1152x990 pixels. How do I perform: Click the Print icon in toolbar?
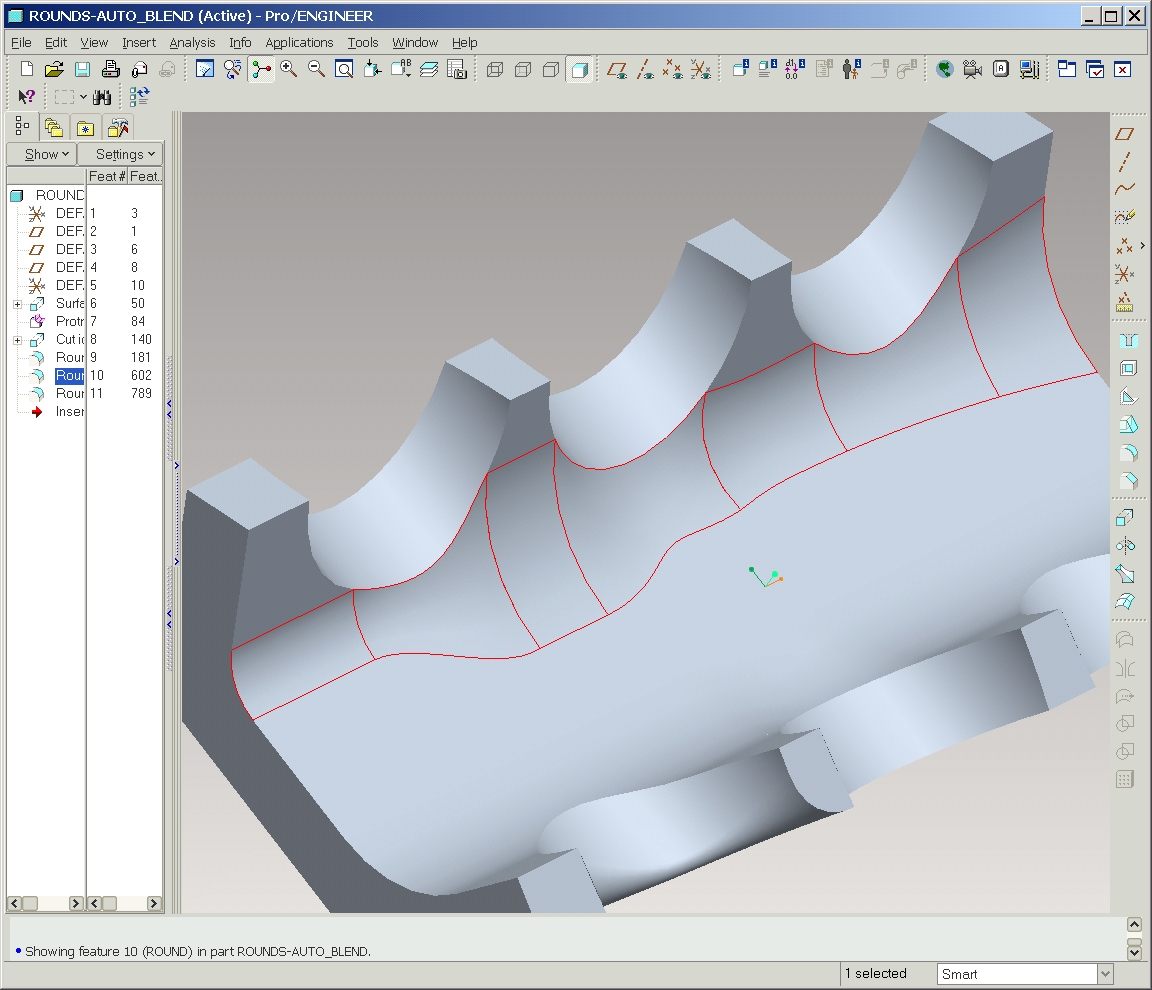click(111, 69)
